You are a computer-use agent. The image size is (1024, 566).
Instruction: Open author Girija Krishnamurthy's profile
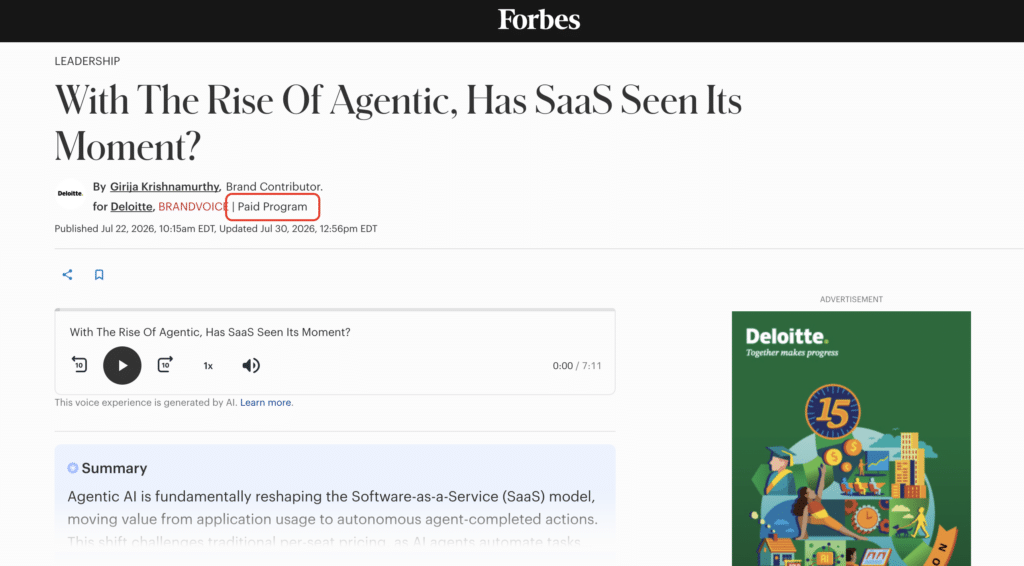[x=165, y=187]
